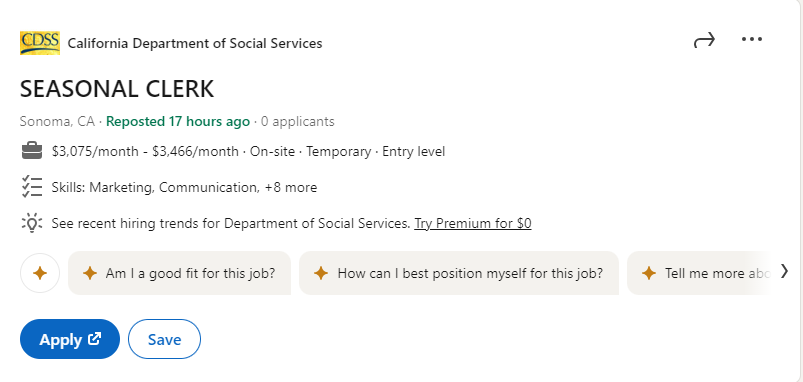Click the external link icon on Apply
Image resolution: width=803 pixels, height=382 pixels.
(x=95, y=338)
